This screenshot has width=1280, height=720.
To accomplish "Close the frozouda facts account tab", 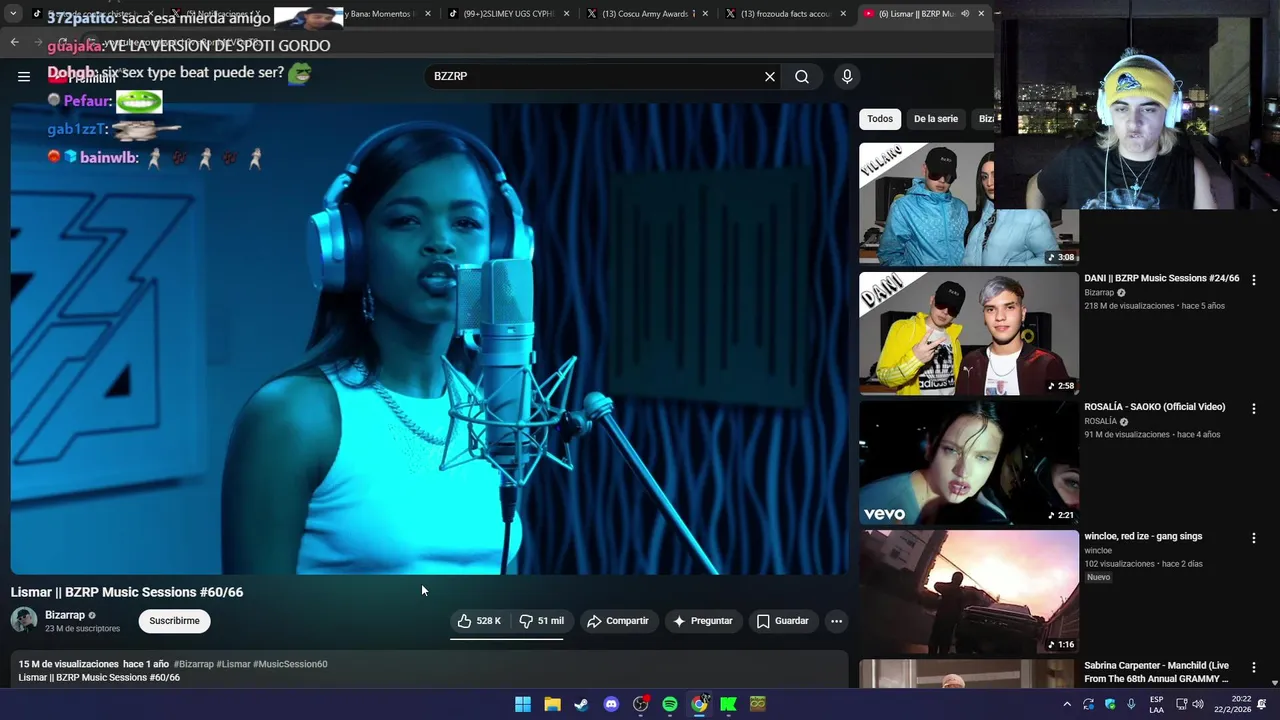I will point(843,14).
